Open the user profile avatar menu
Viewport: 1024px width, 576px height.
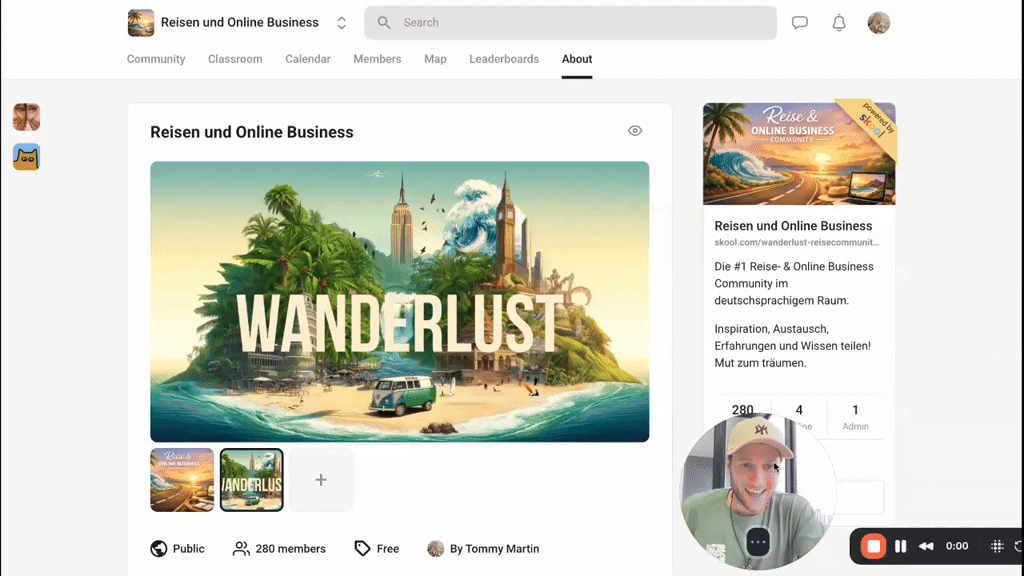(x=878, y=23)
